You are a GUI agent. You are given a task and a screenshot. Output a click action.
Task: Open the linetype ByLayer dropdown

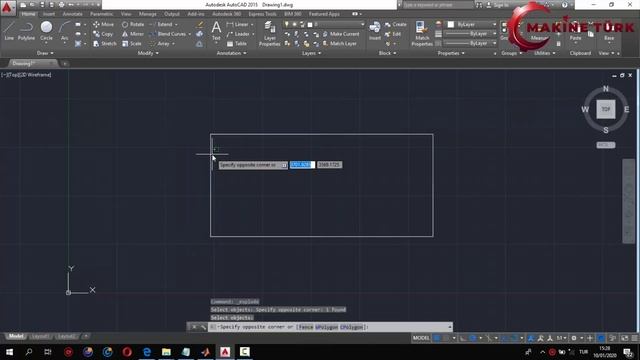(x=470, y=43)
